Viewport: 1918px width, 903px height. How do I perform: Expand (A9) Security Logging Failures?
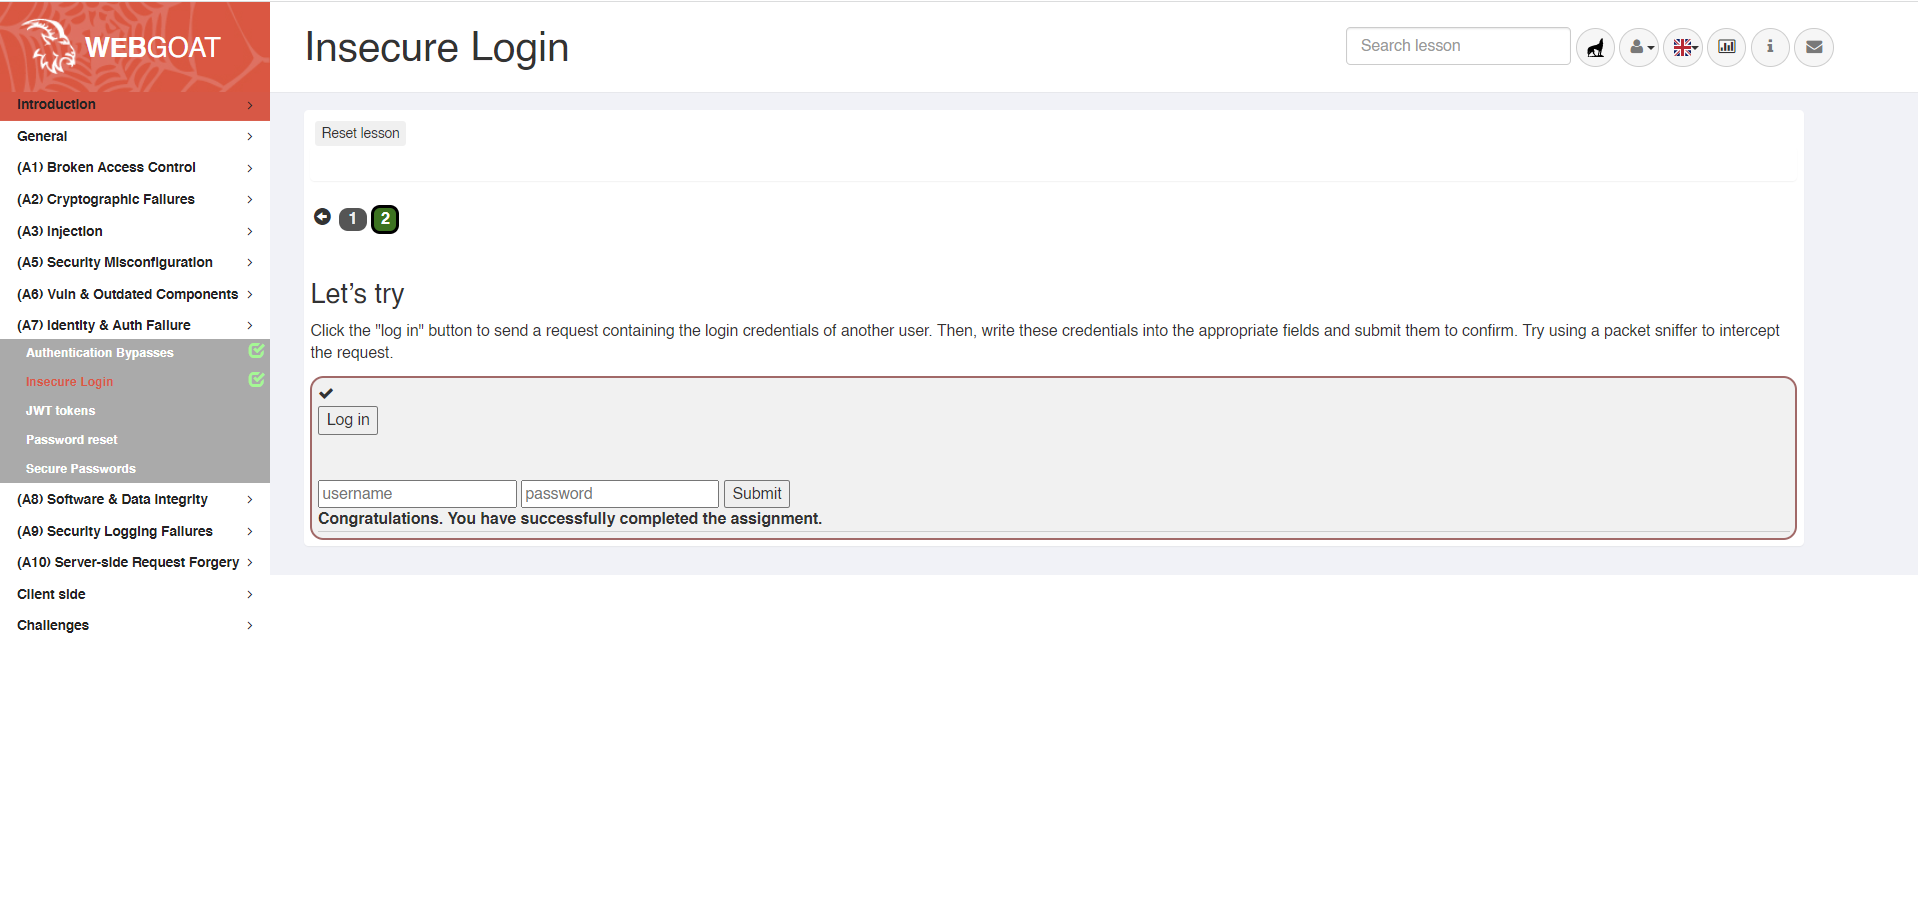coord(135,531)
